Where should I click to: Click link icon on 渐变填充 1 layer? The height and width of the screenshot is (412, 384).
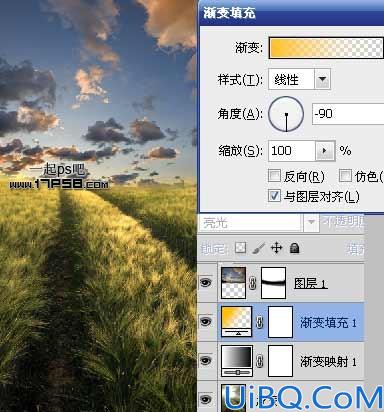pyautogui.click(x=260, y=322)
